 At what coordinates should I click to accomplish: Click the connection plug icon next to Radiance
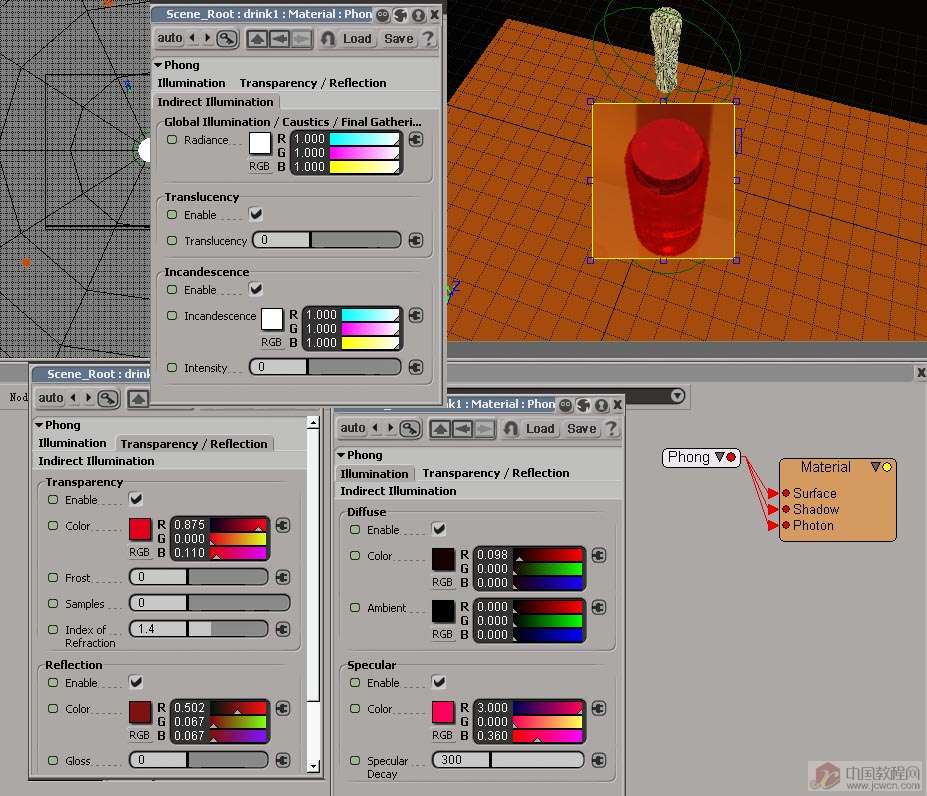[416, 140]
